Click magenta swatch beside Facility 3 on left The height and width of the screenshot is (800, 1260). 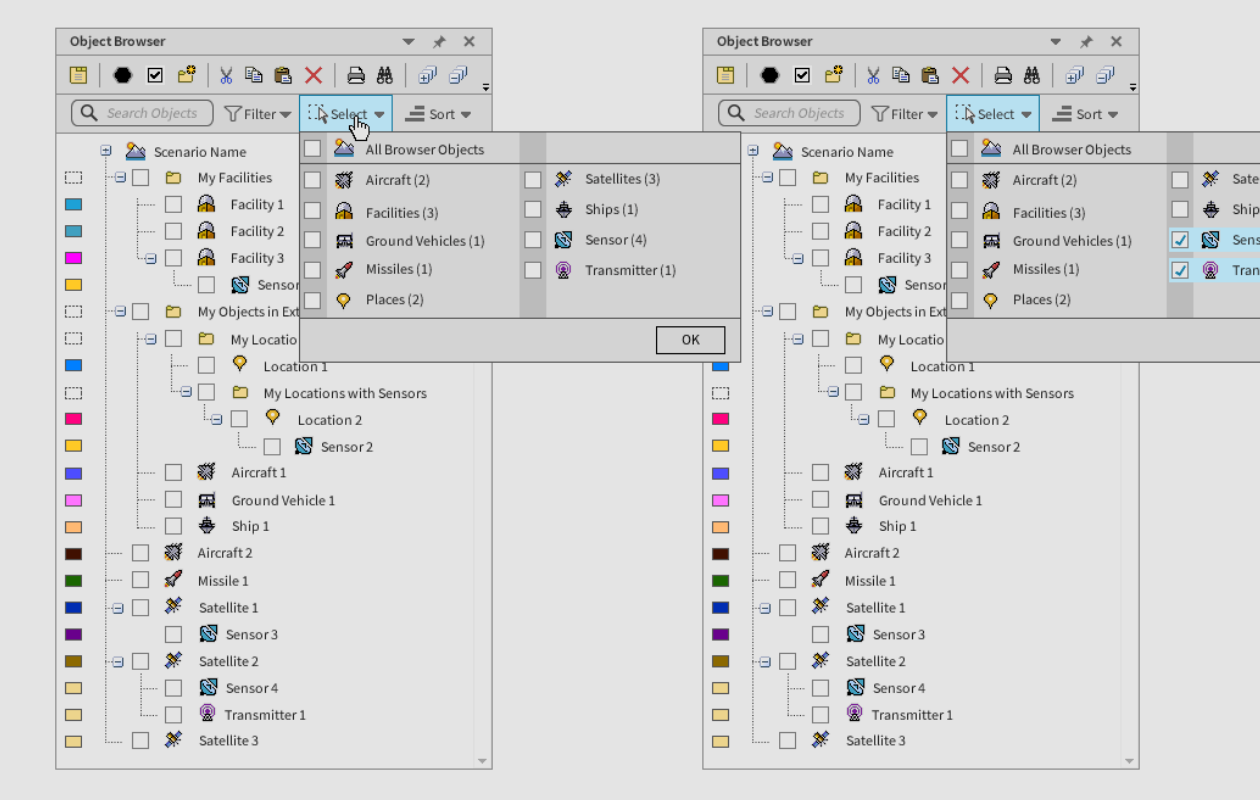pos(73,258)
